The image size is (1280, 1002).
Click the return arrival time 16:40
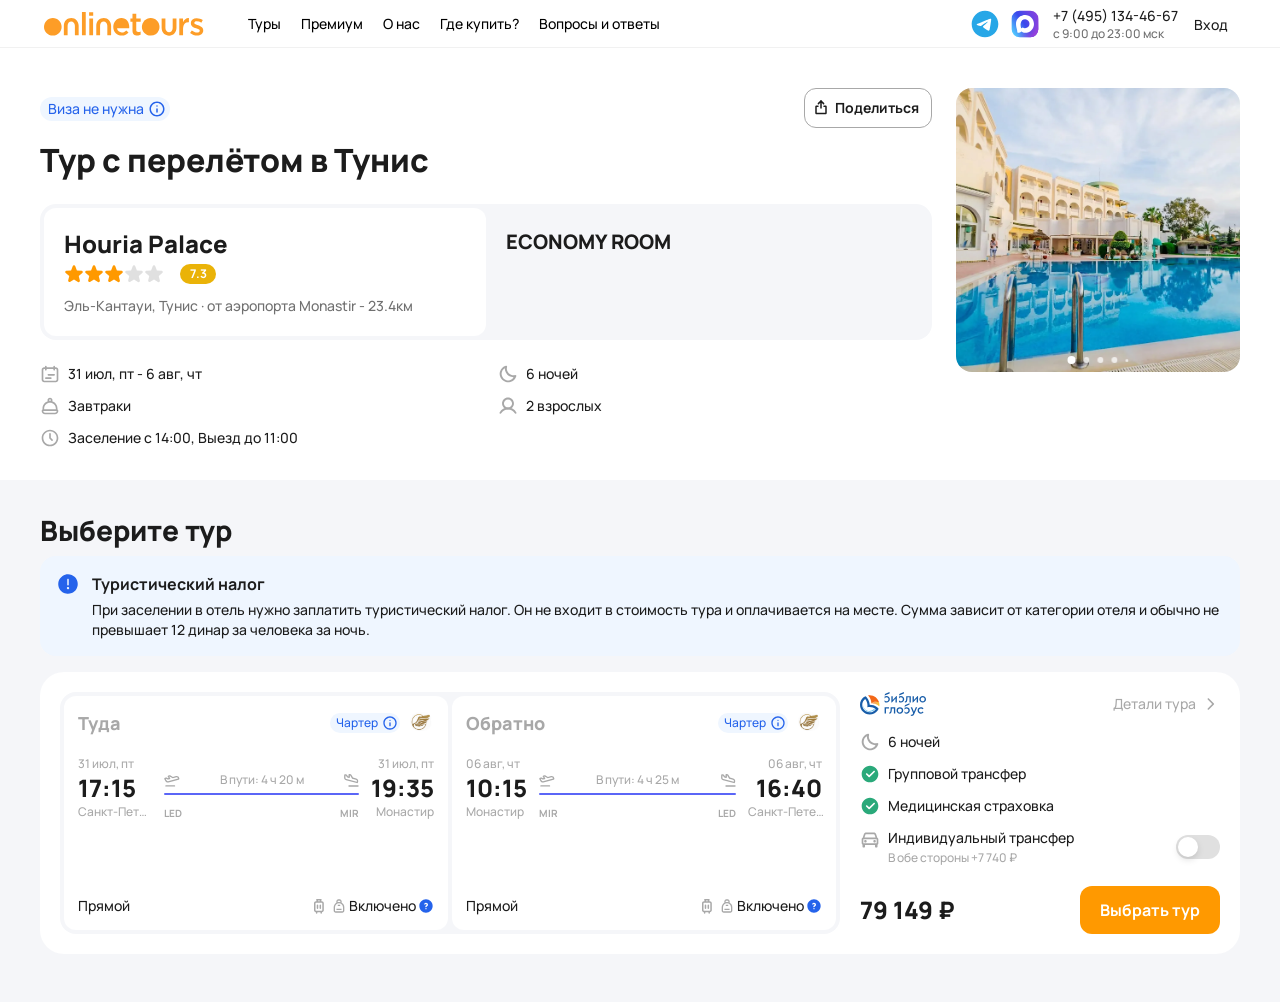[789, 789]
